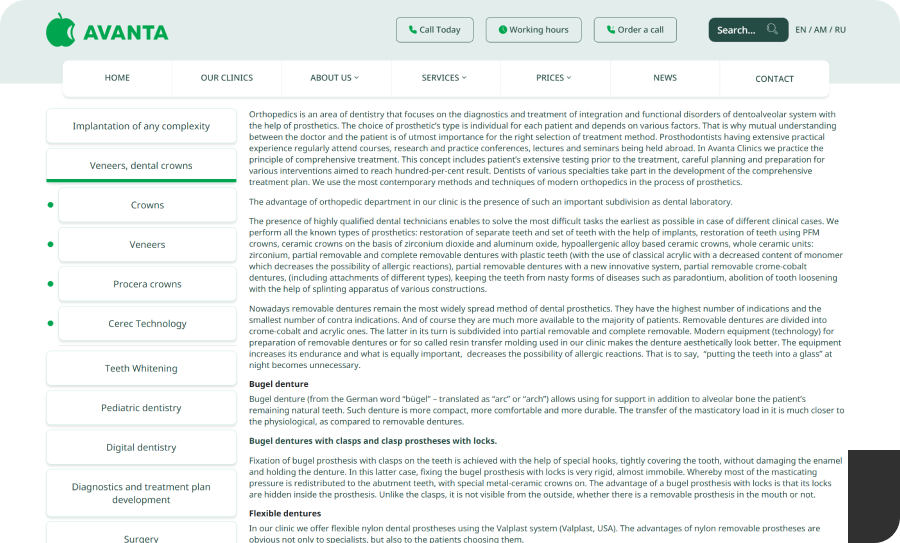Click the AVANTA brand name text
900x543 pixels.
(126, 33)
